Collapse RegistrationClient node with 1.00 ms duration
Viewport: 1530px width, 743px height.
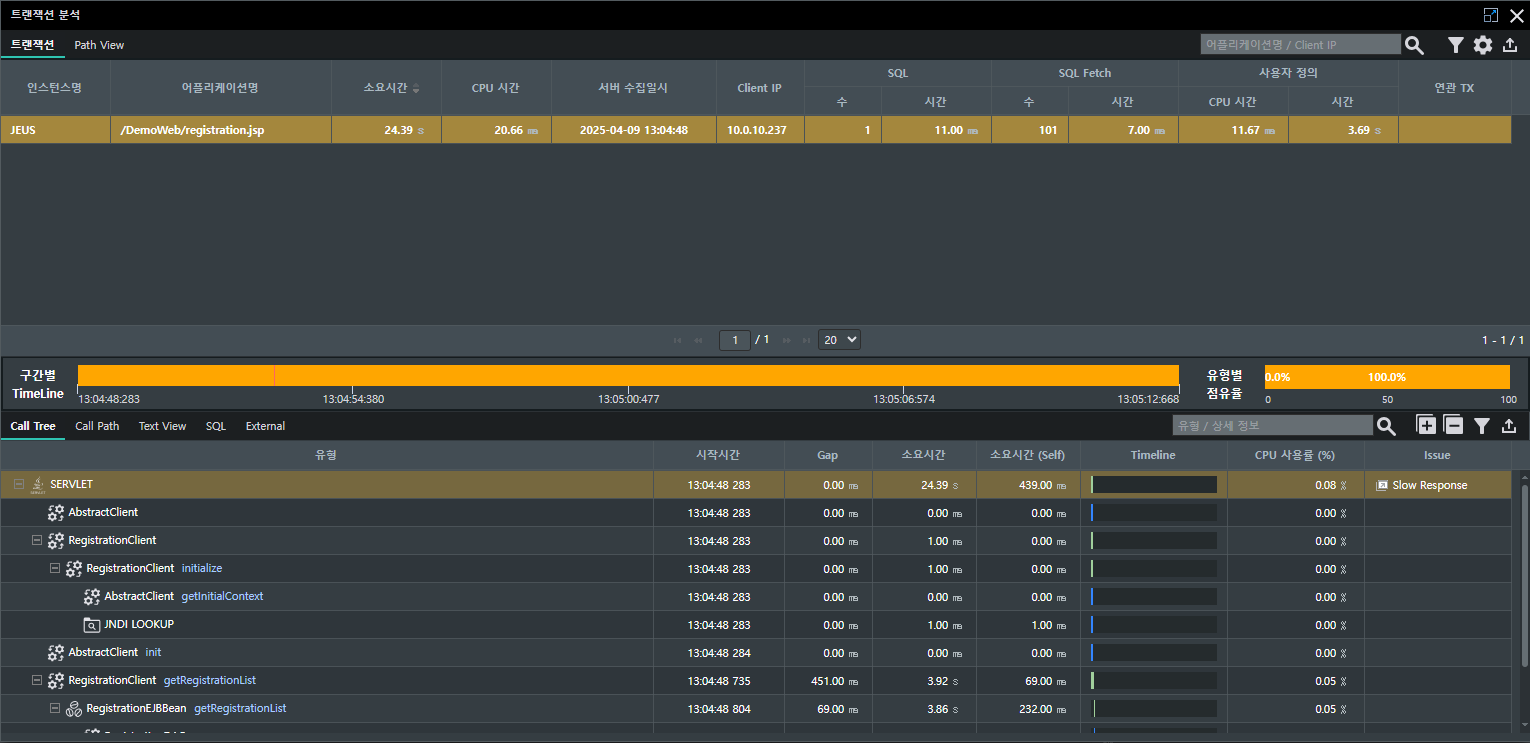37,540
